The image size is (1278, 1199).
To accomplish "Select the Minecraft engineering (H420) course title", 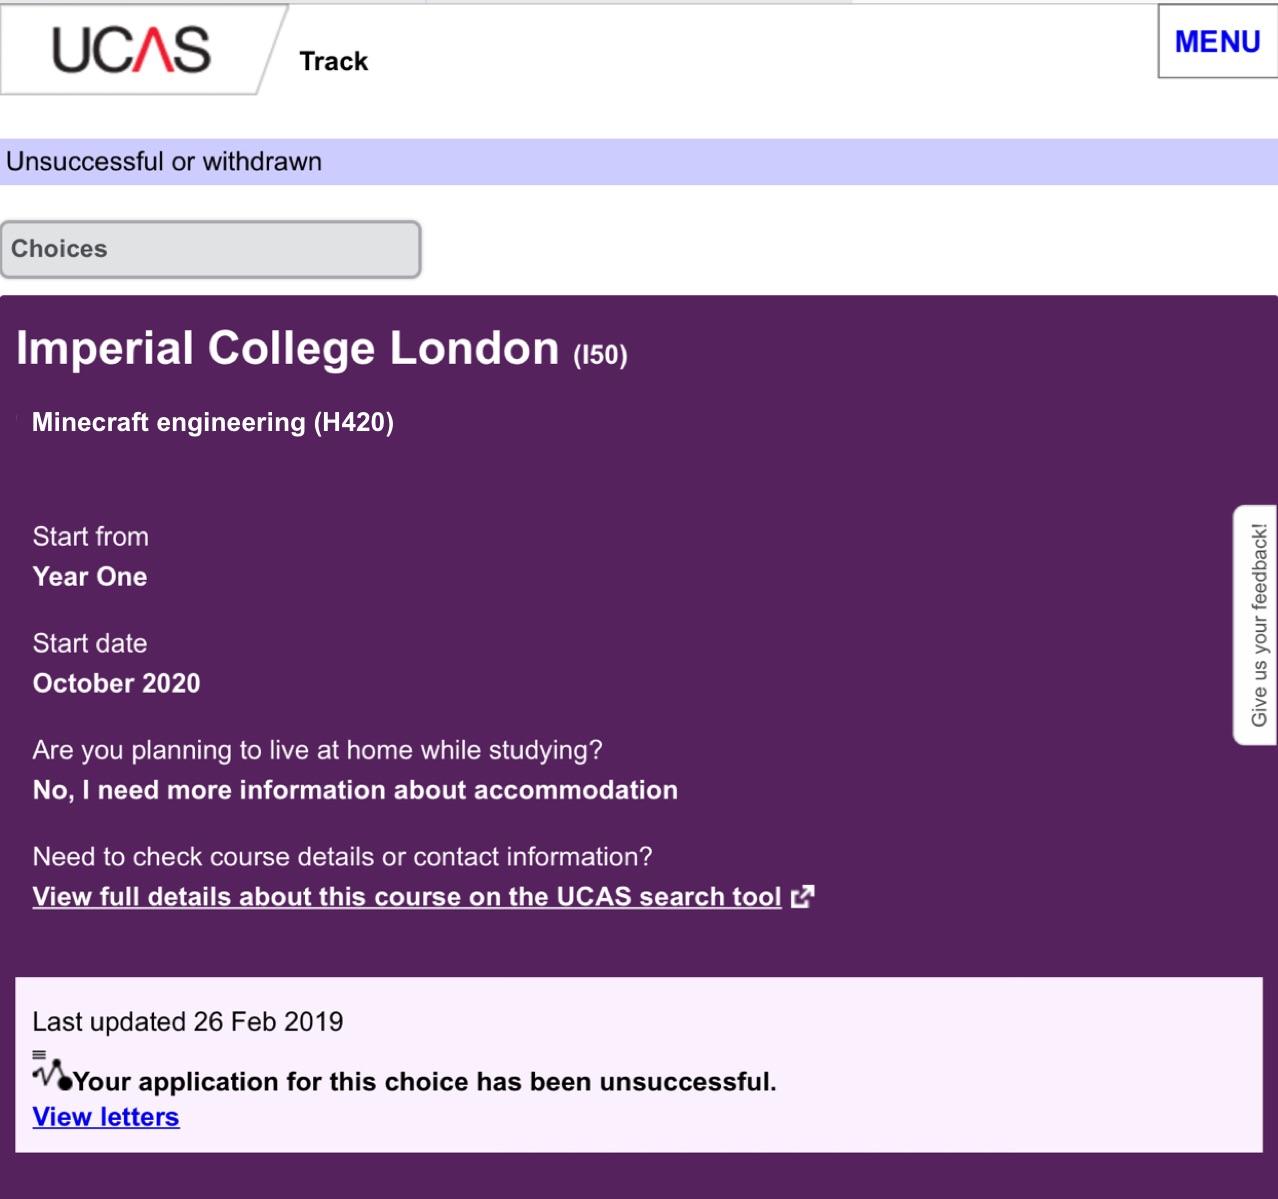I will (213, 422).
